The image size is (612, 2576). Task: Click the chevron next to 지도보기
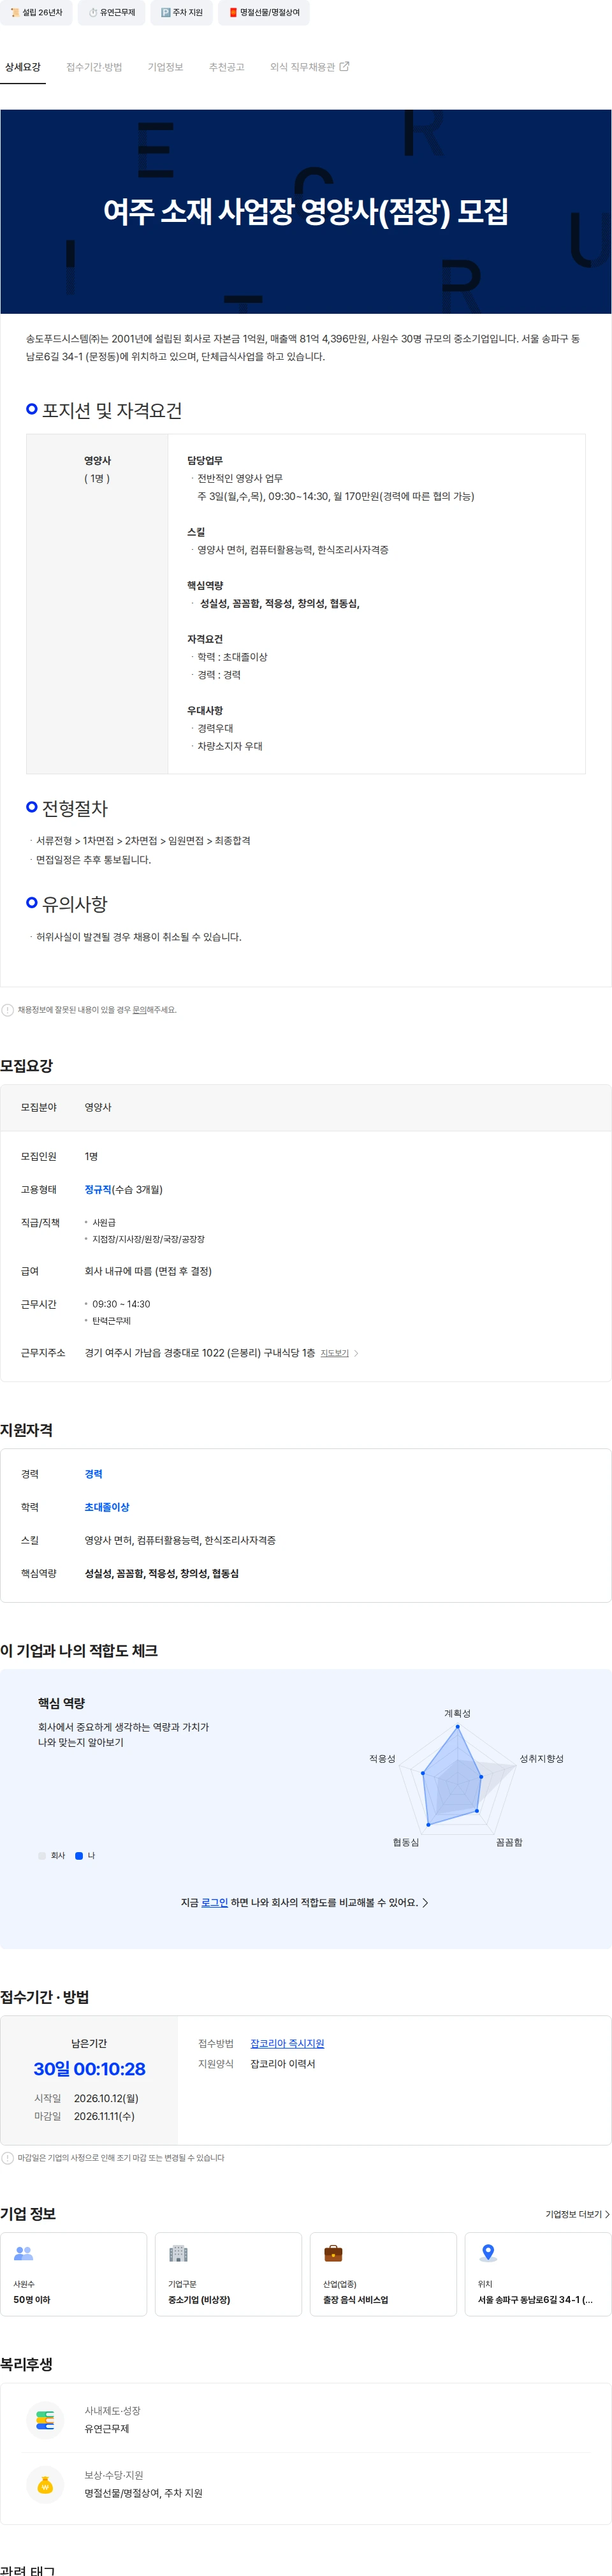coord(356,1352)
